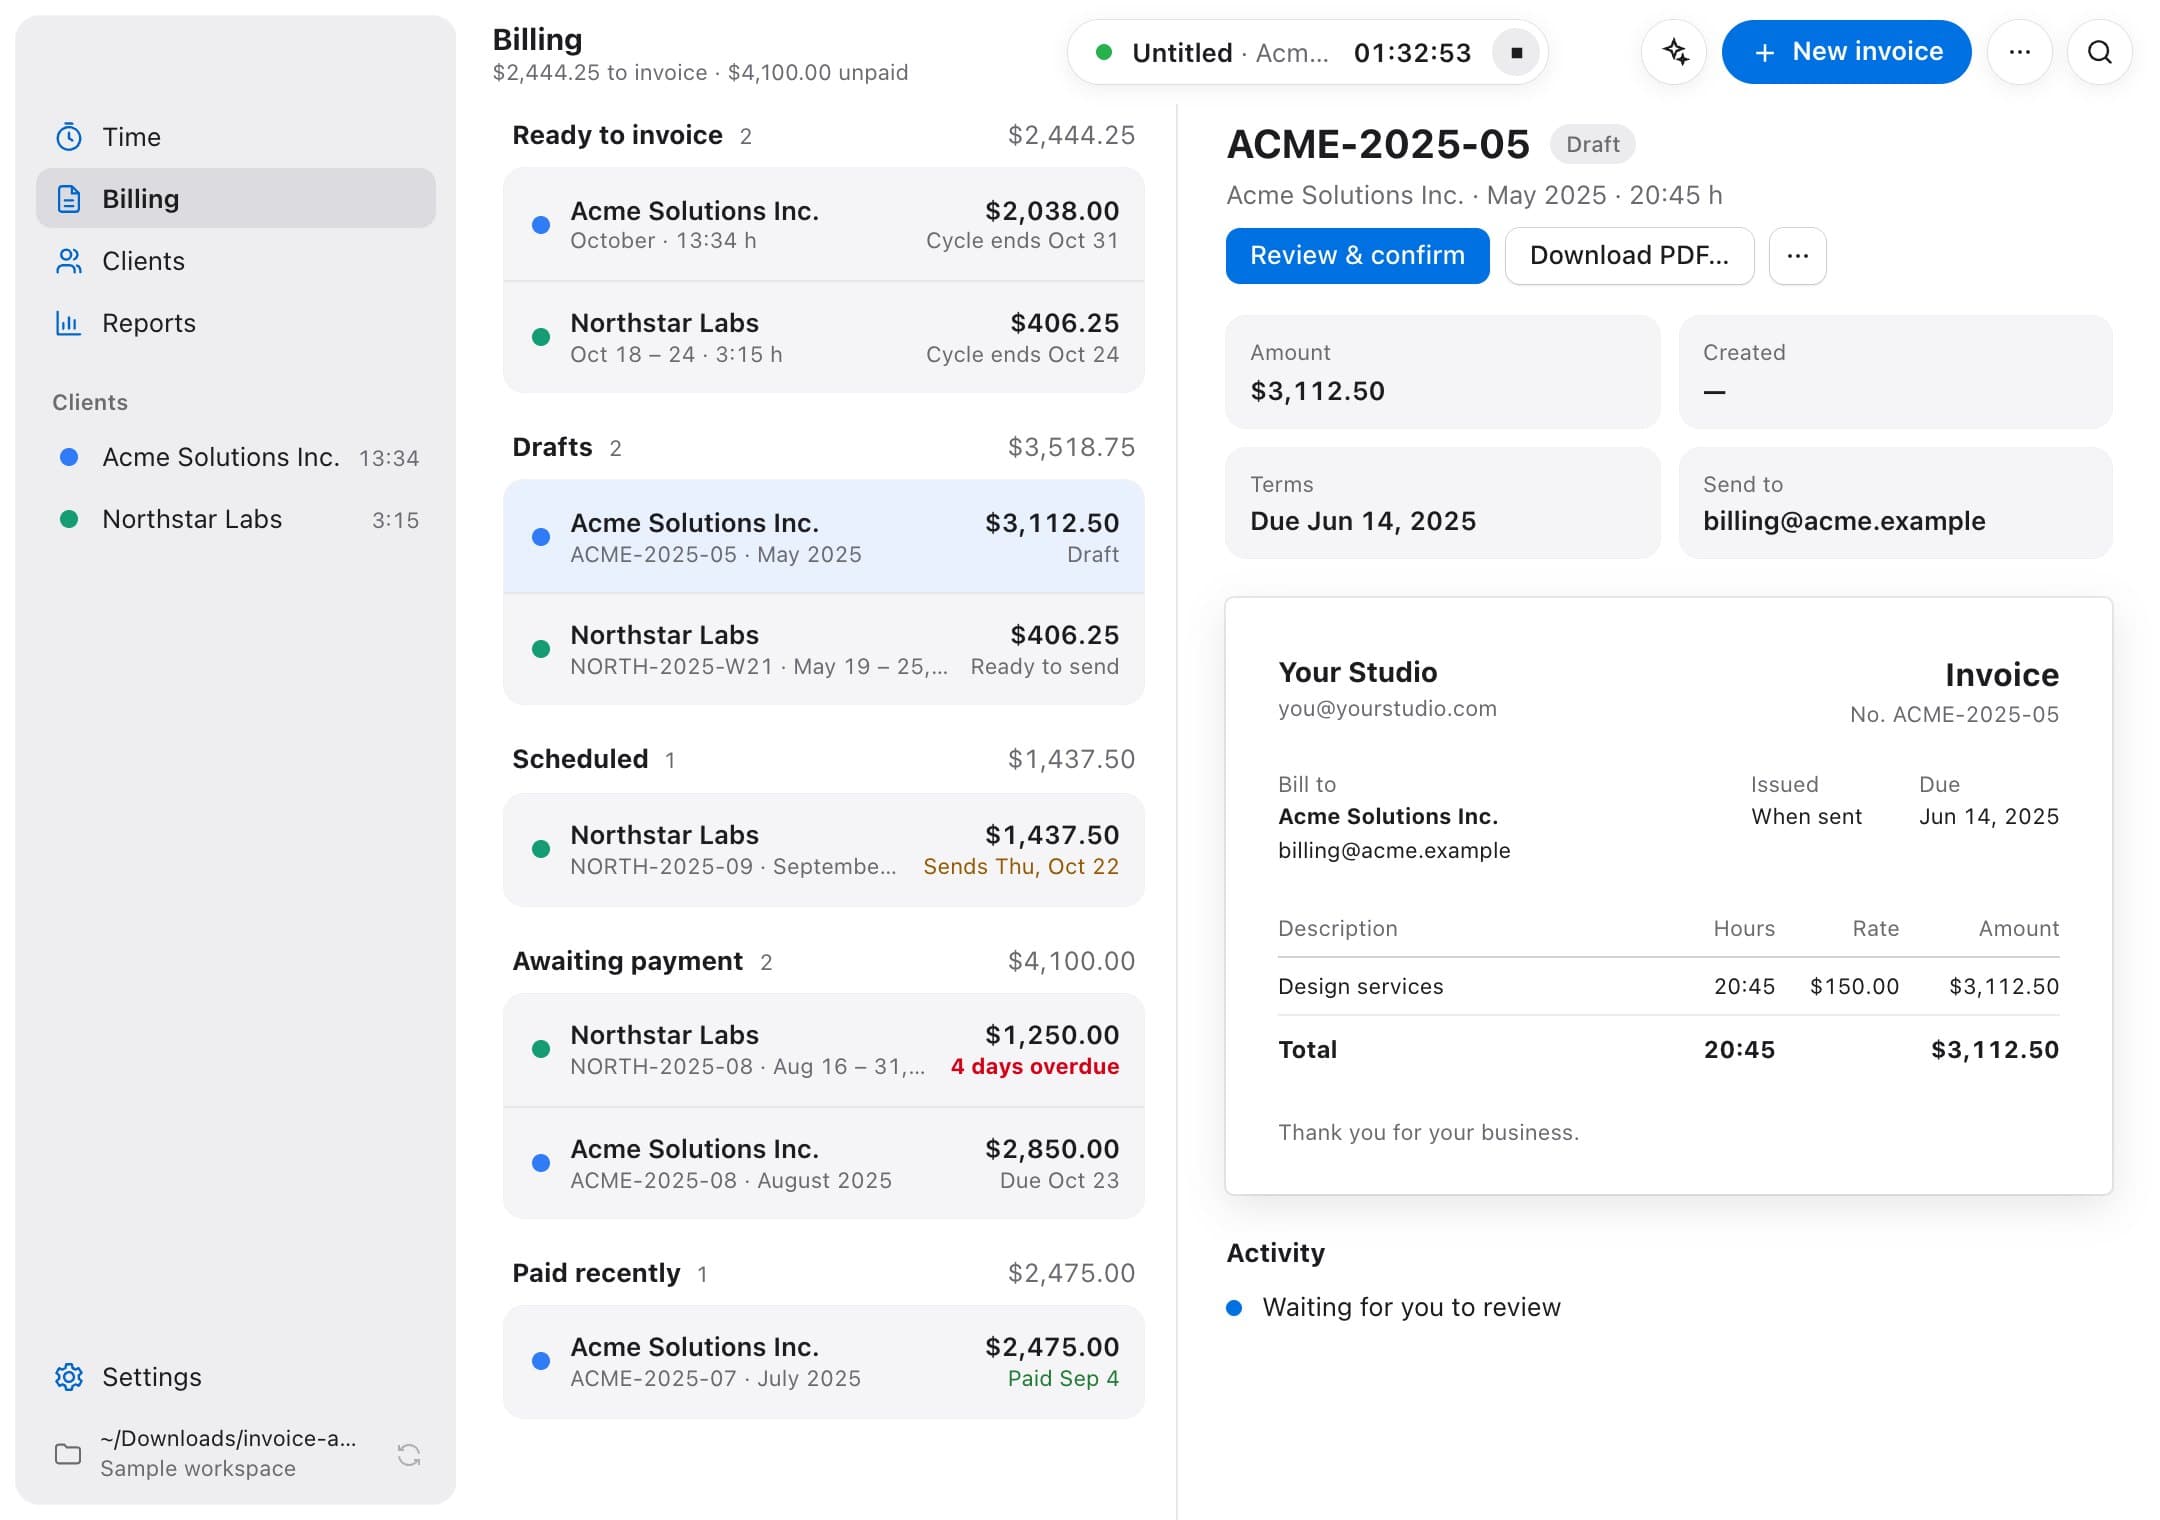Open invoice ACME-2025-08 due Oct 23
Image resolution: width=2160 pixels, height=1520 pixels.
tap(824, 1163)
